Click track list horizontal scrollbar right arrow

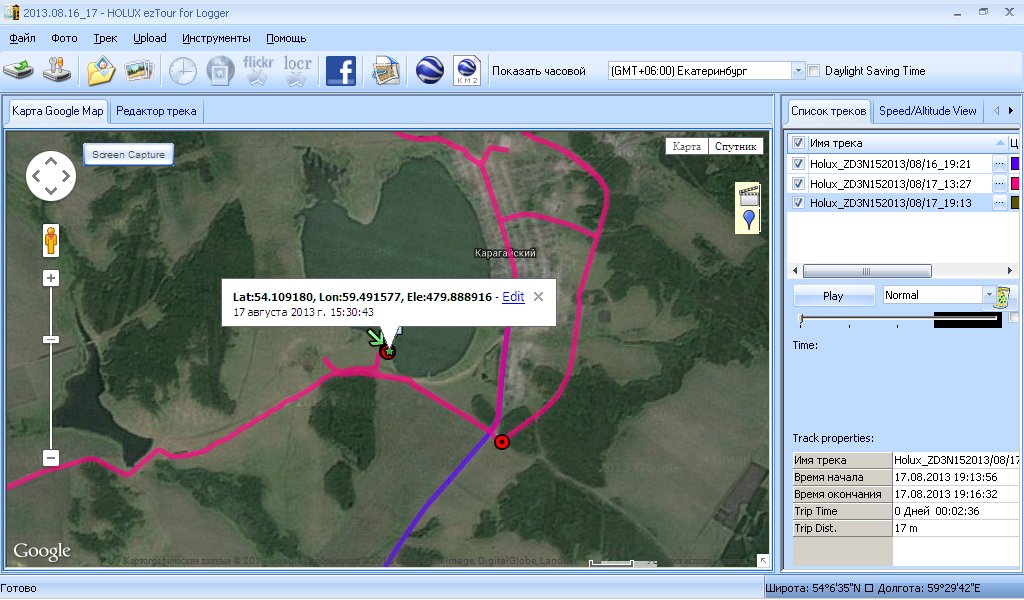1010,270
